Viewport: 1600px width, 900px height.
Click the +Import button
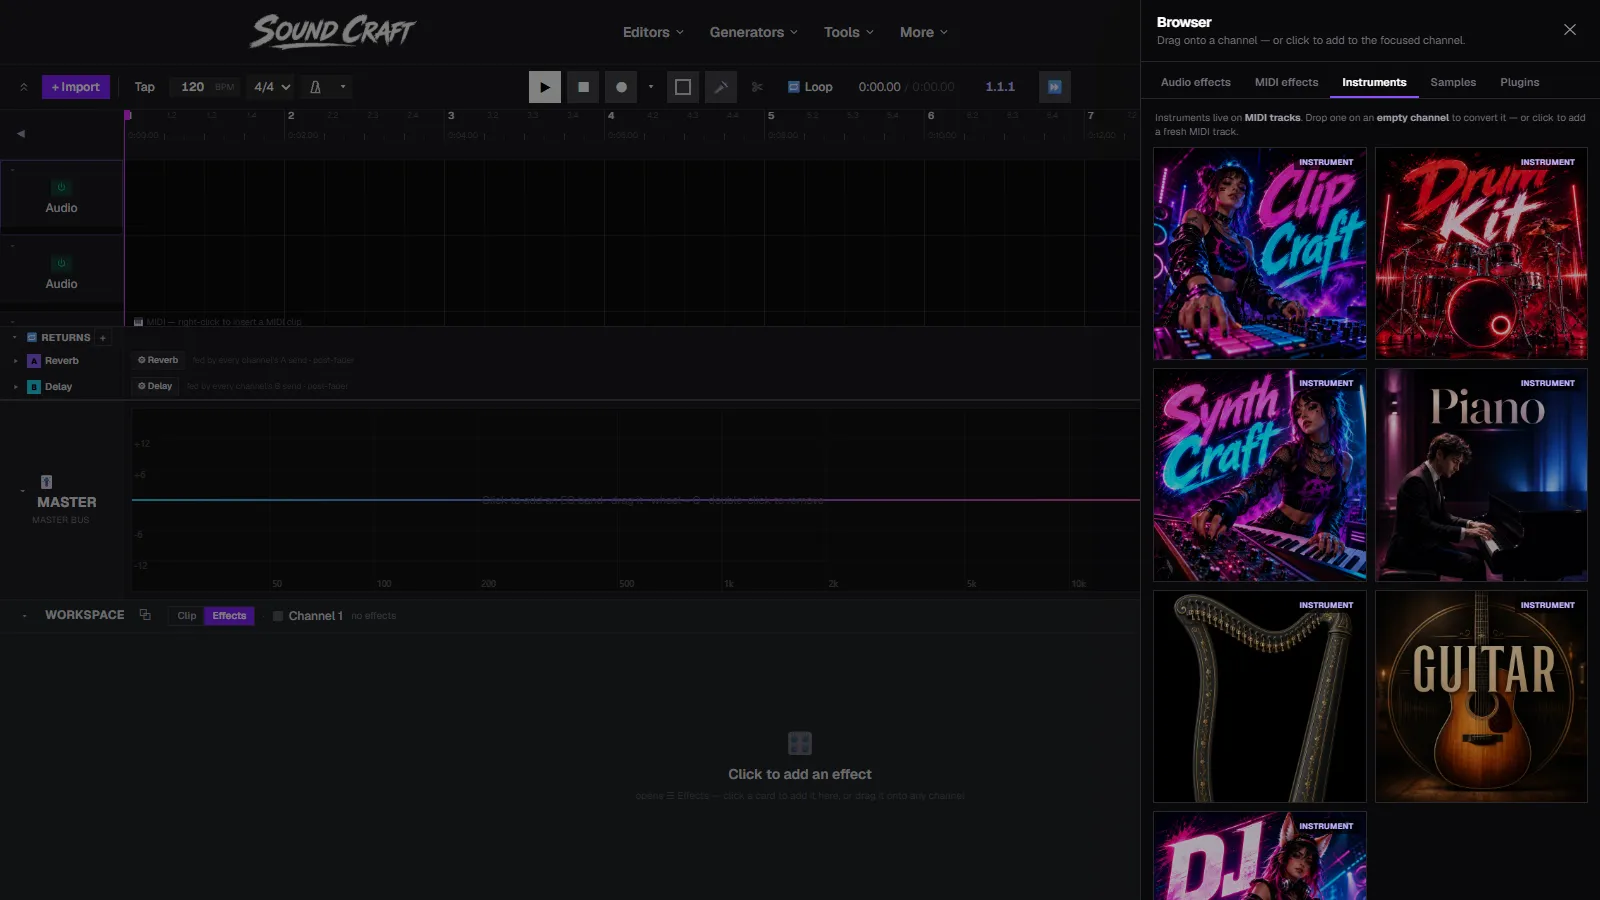pos(76,87)
